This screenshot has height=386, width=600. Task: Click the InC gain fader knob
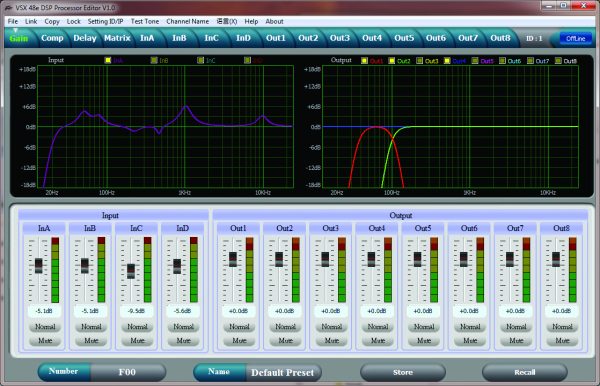pyautogui.click(x=131, y=271)
